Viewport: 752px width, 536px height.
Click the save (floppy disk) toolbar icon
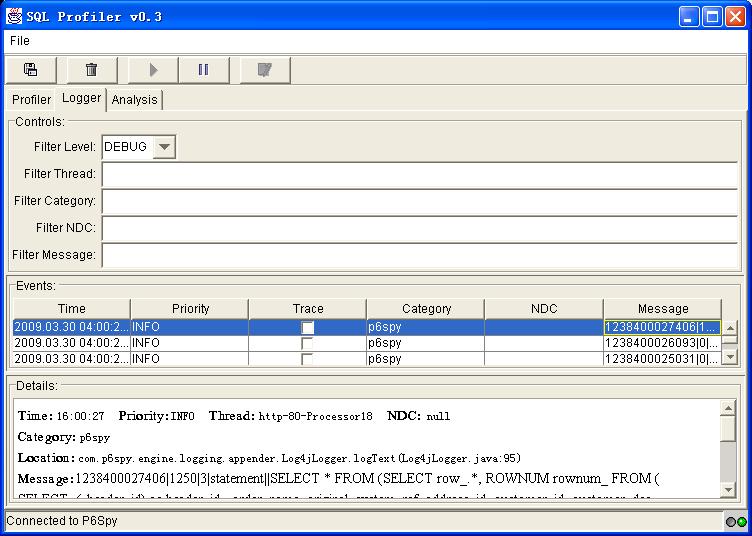tap(31, 70)
